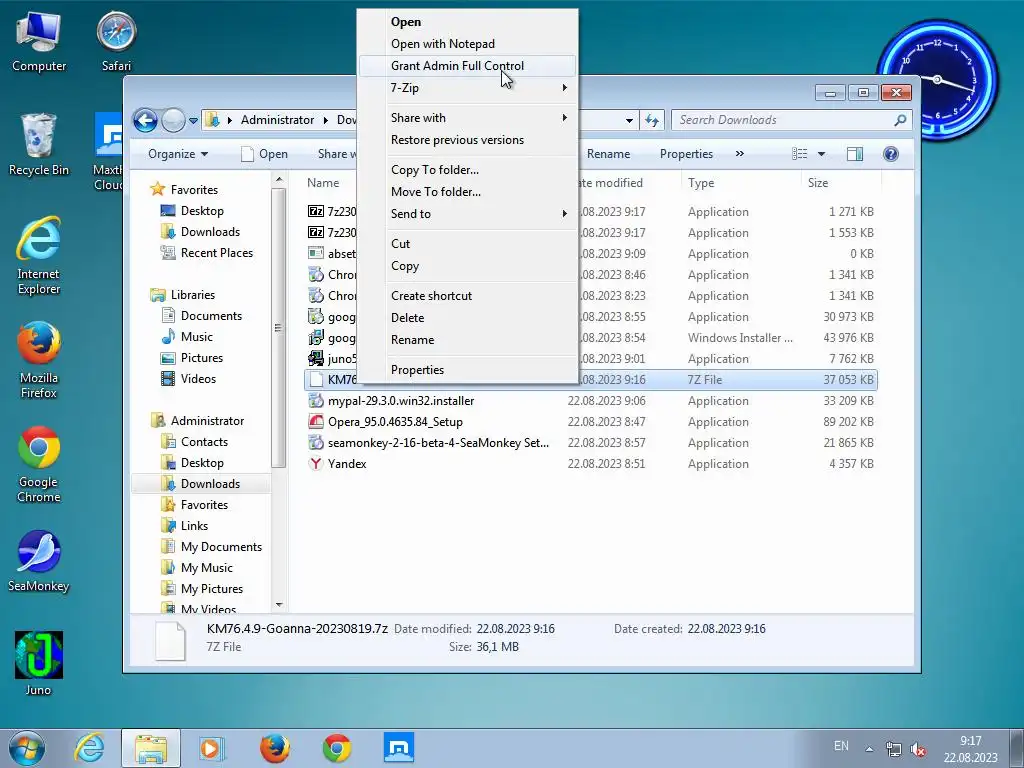The height and width of the screenshot is (768, 1024).
Task: Expand the Send to submenu
Action: 468,214
